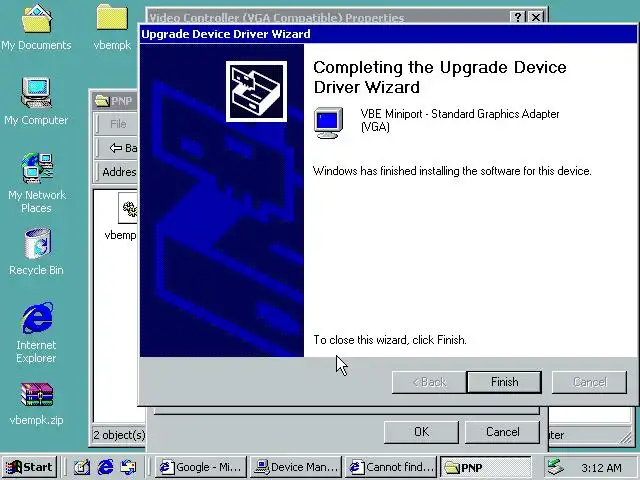Viewport: 640px width, 480px height.
Task: Click the hardware wizard icon in blue panel
Action: pyautogui.click(x=256, y=91)
